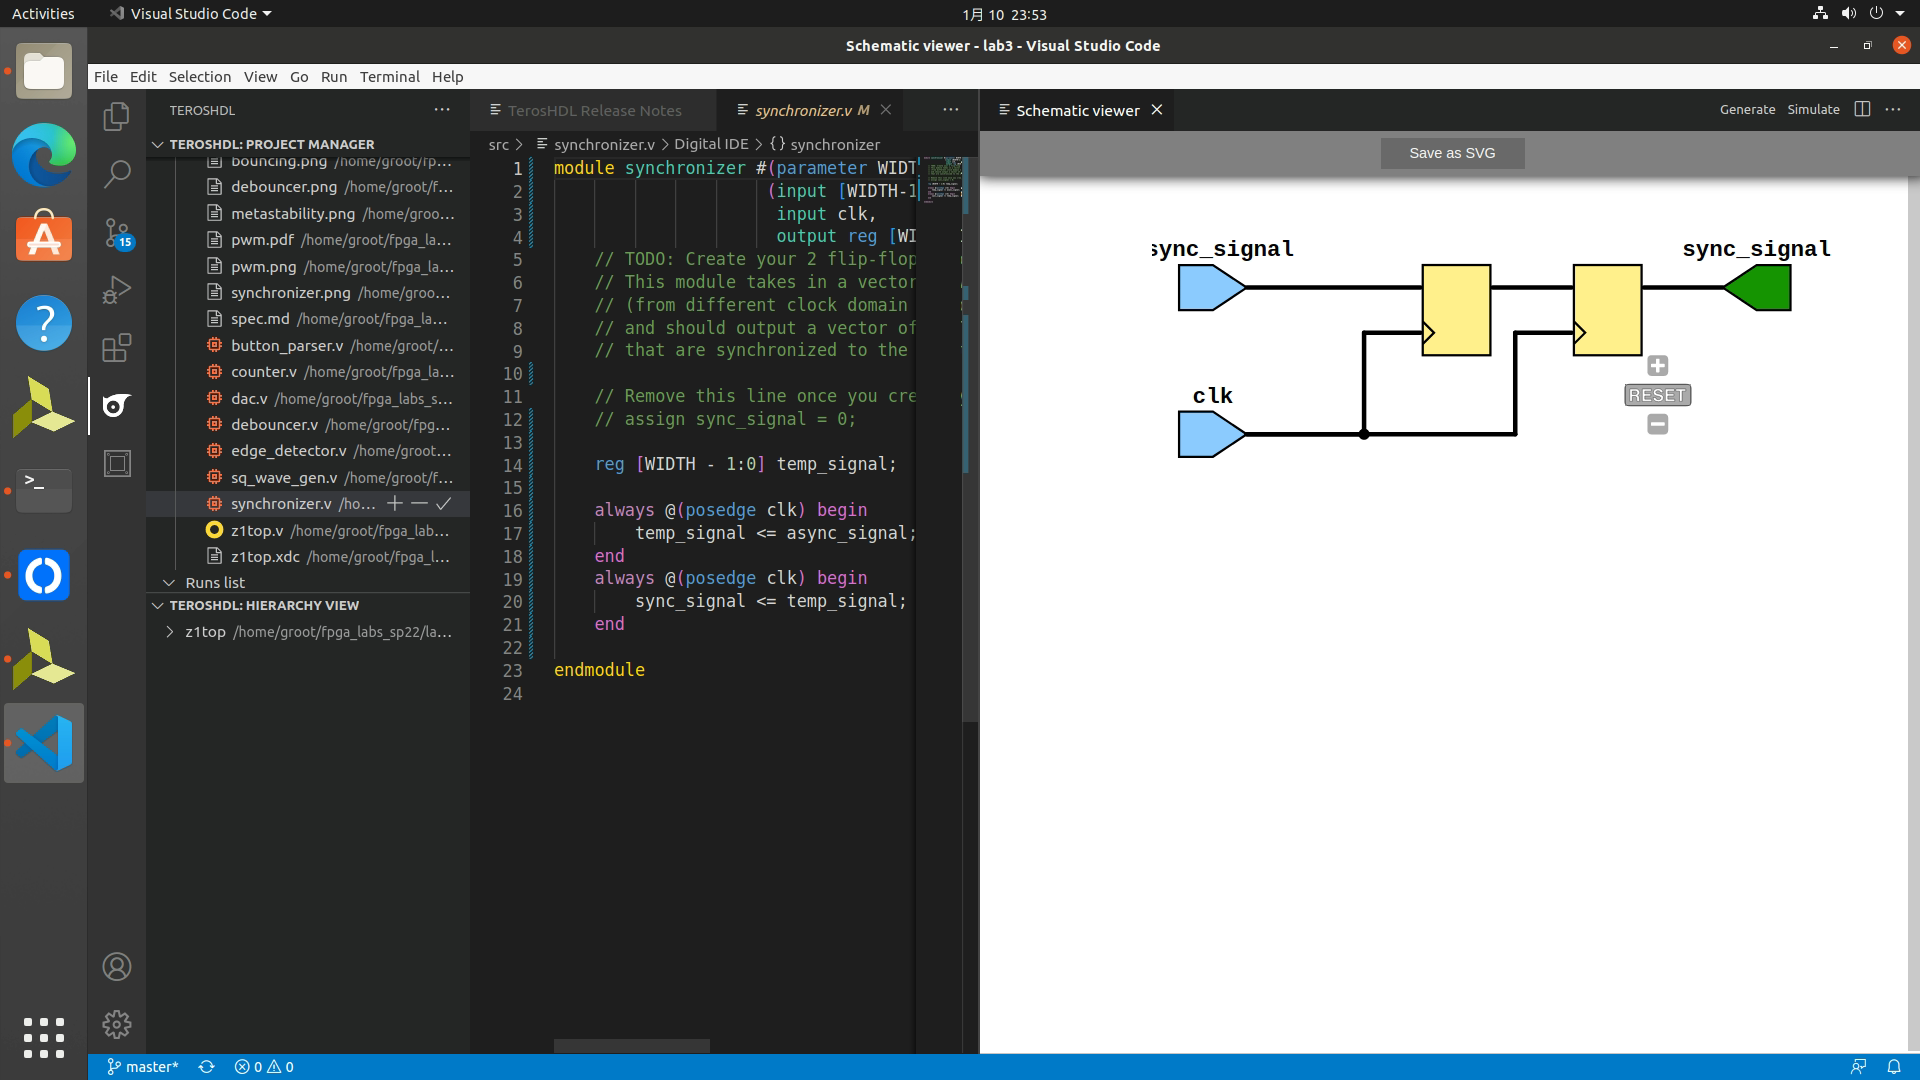Click Generate in the Schematic viewer toolbar
The width and height of the screenshot is (1920, 1080).
1746,110
